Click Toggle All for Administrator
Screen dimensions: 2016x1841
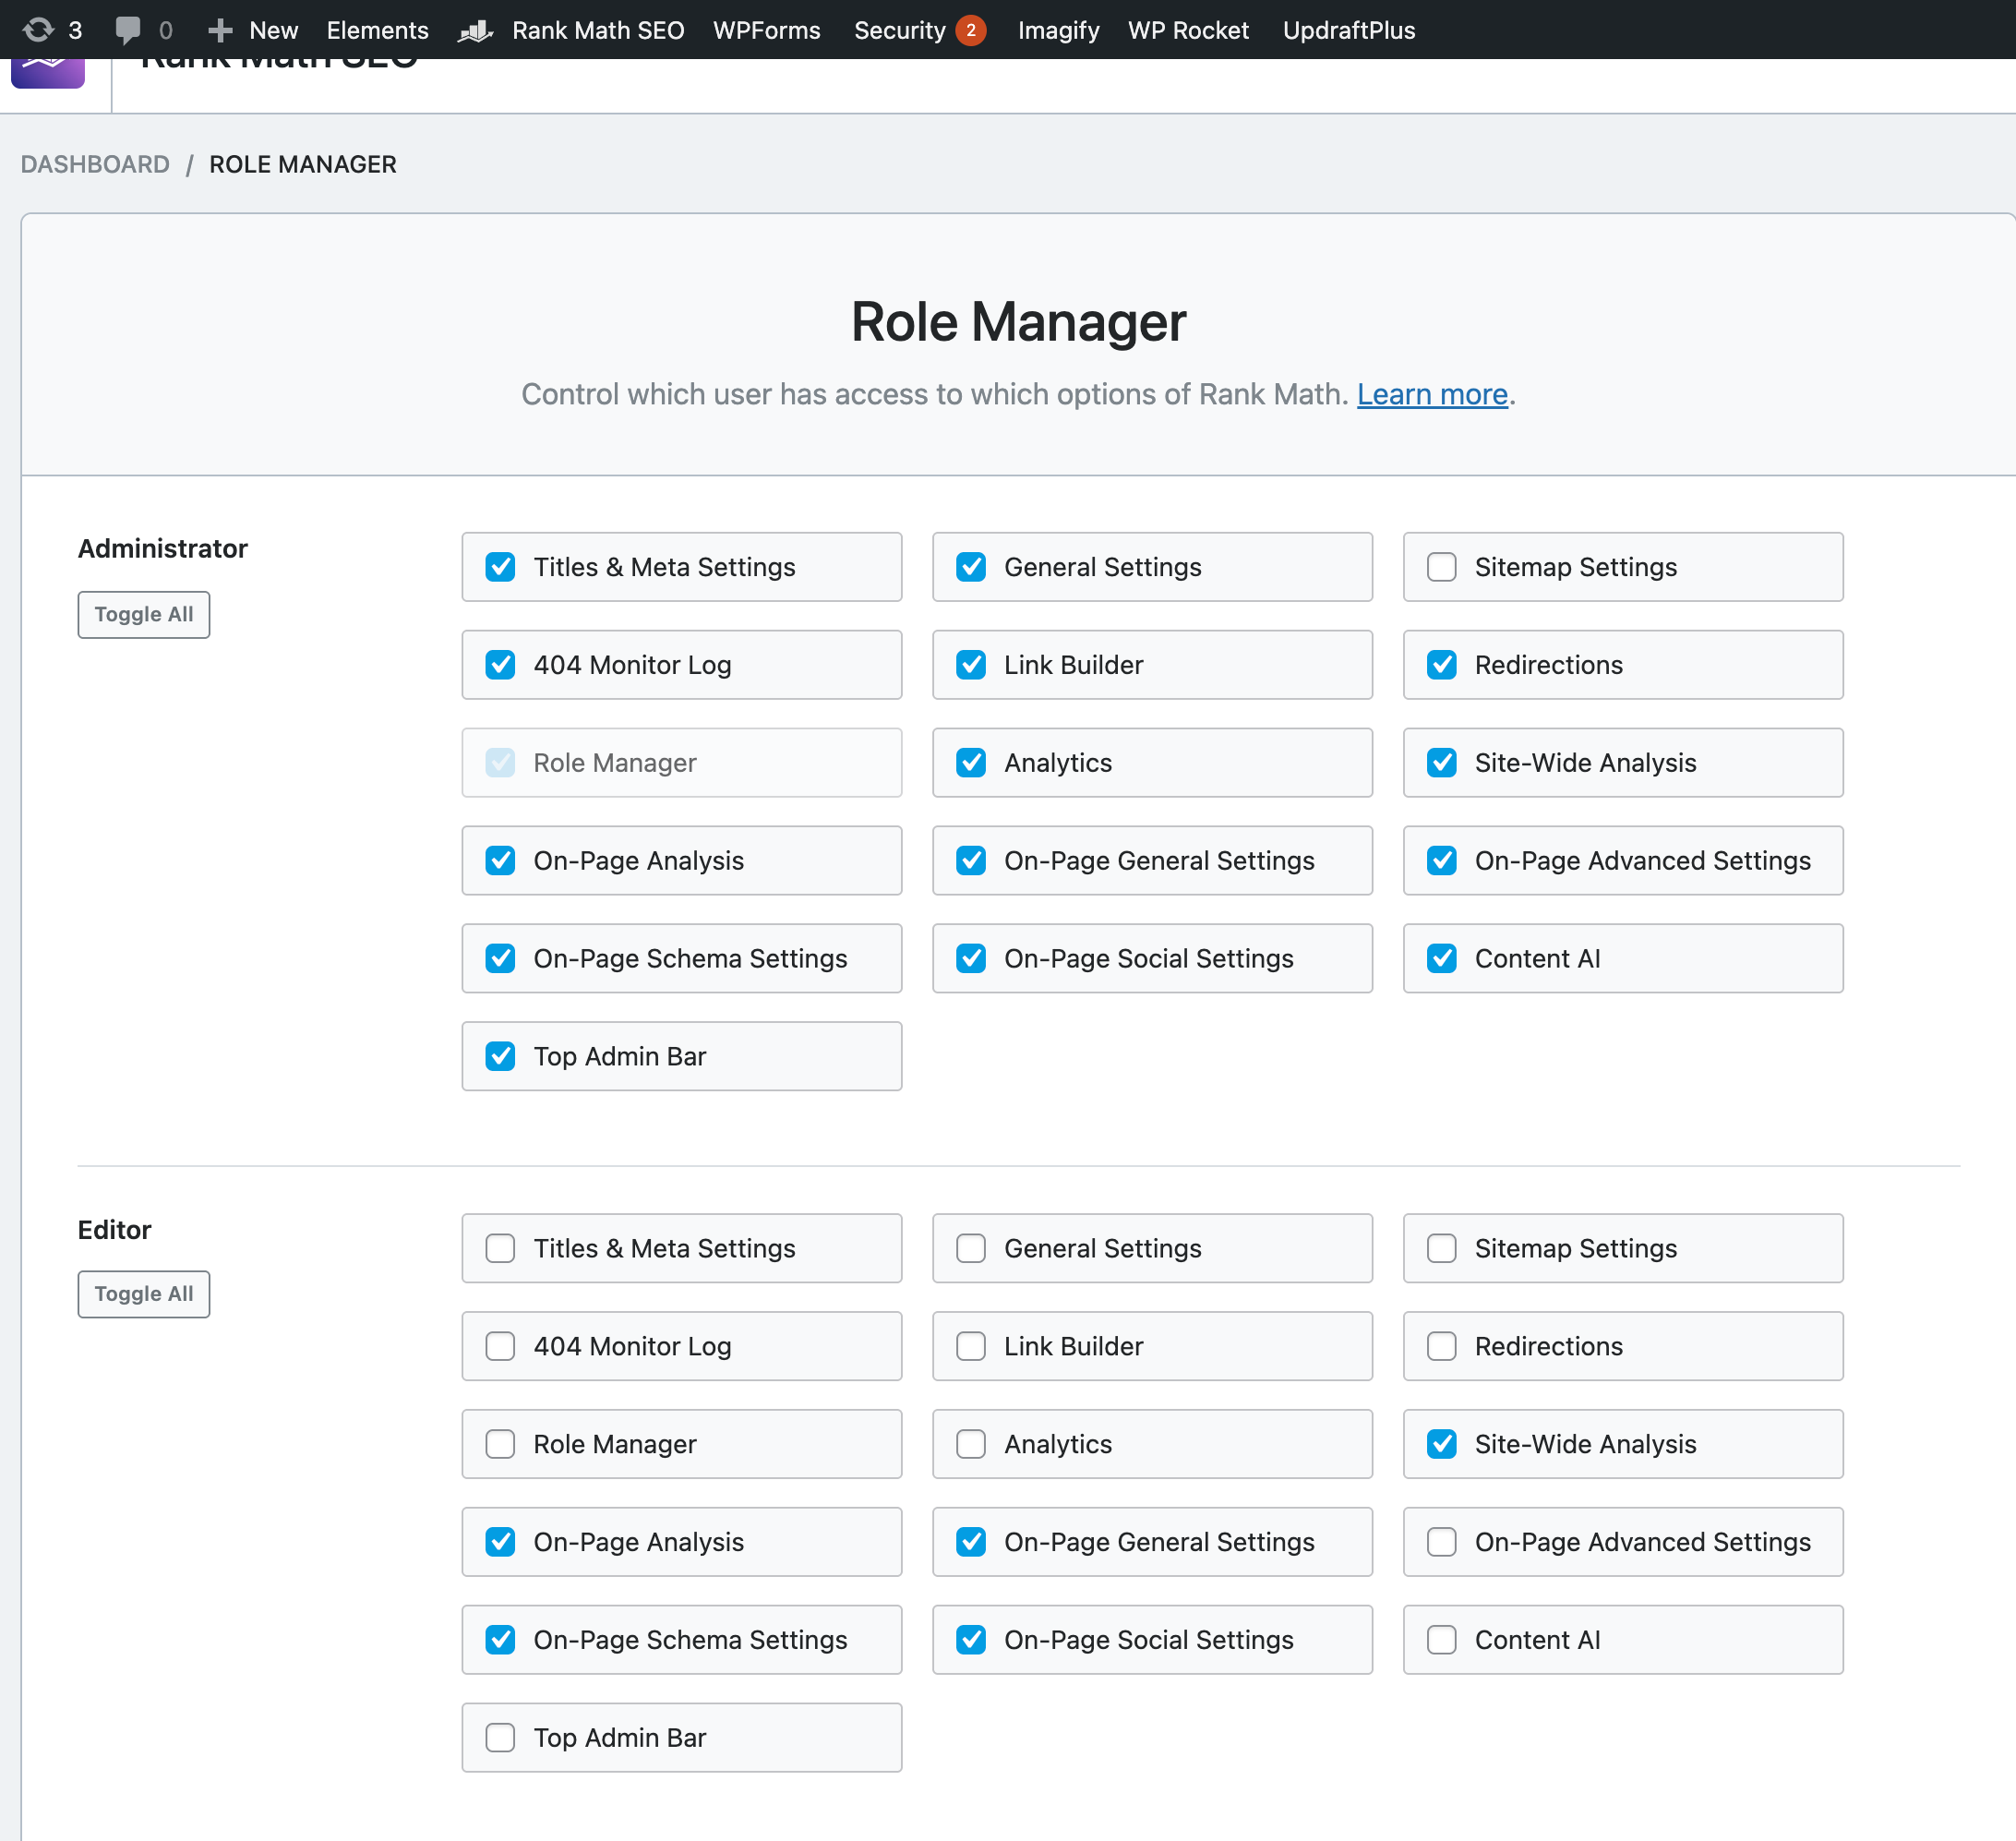click(x=144, y=614)
